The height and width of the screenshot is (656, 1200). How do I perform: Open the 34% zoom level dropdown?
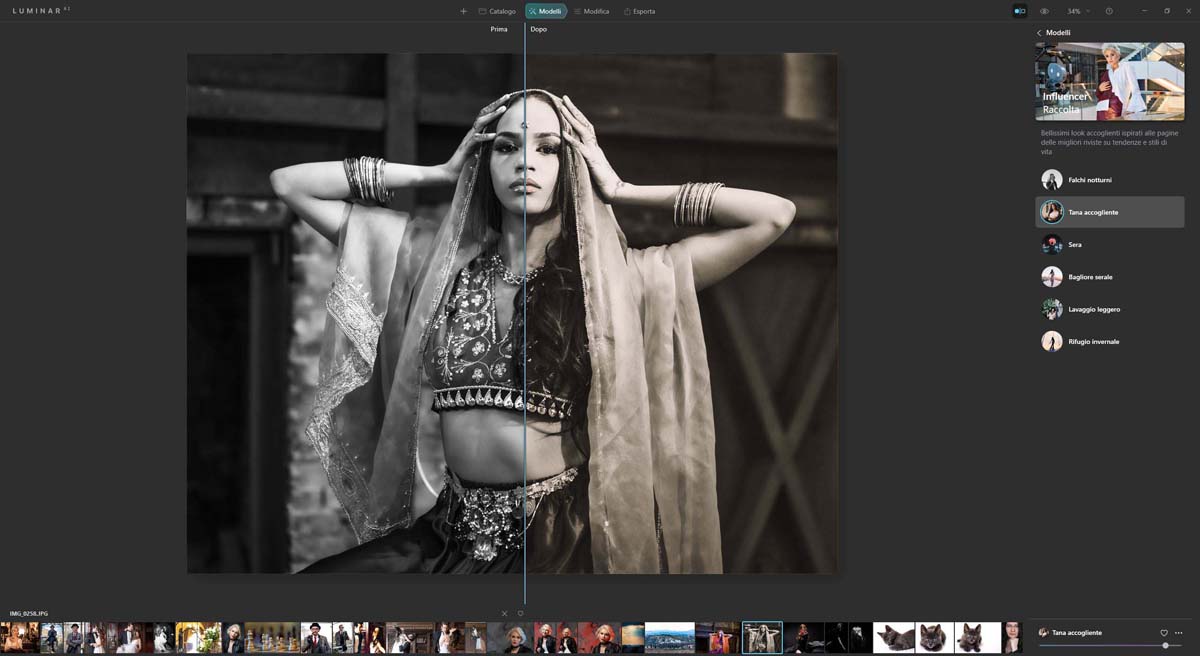tap(1077, 11)
